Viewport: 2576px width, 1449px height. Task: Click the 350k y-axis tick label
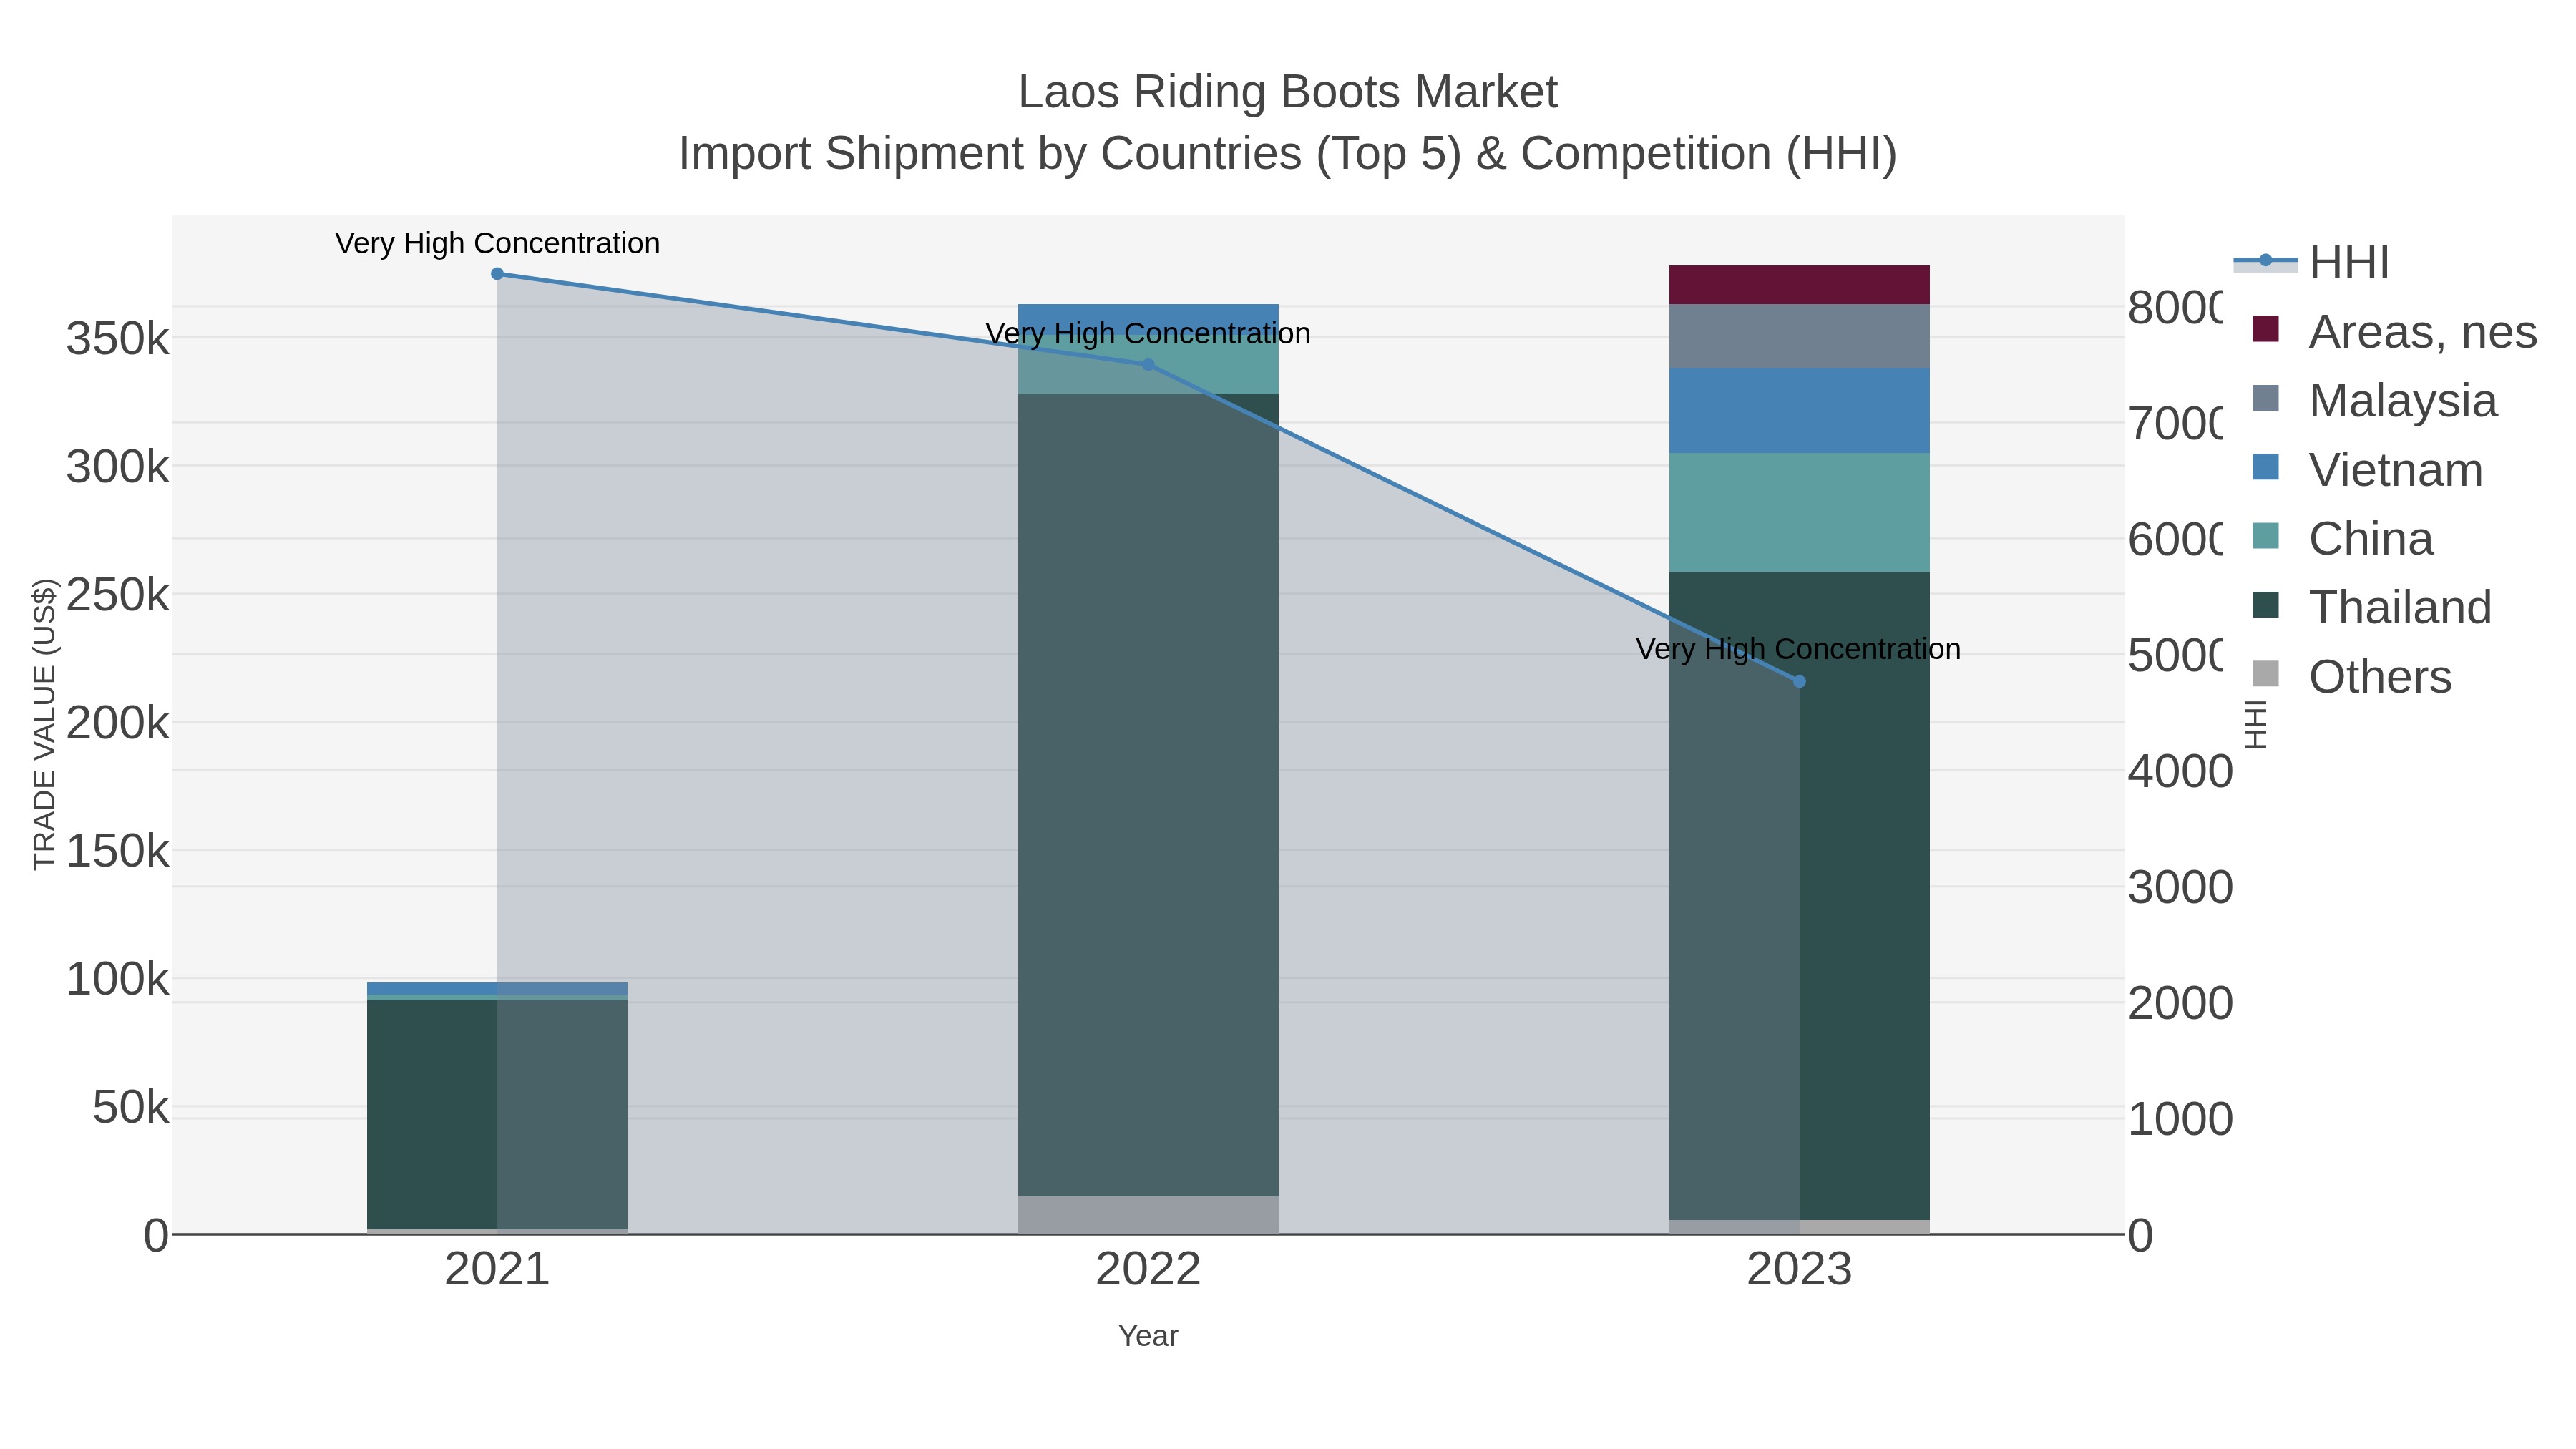(118, 339)
